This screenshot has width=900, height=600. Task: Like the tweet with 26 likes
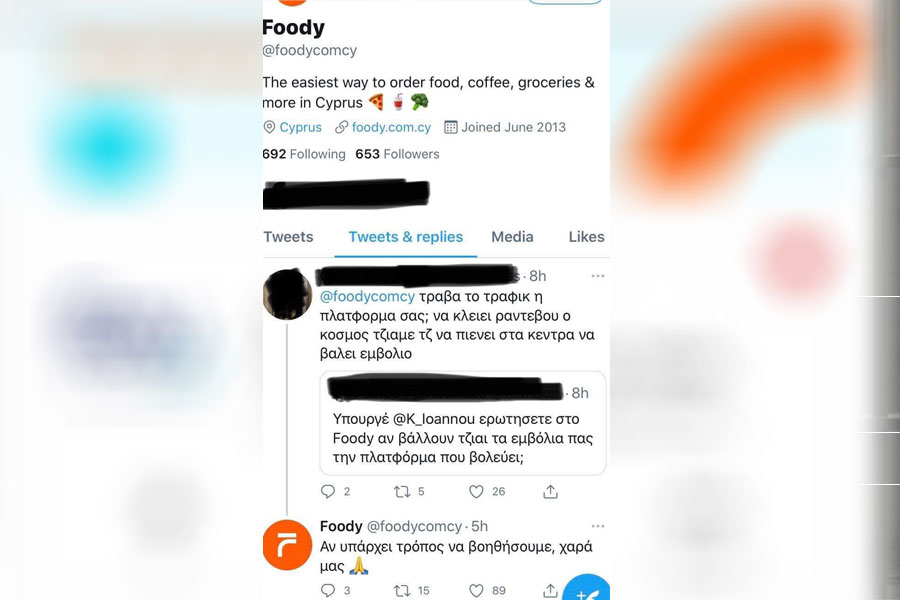476,491
